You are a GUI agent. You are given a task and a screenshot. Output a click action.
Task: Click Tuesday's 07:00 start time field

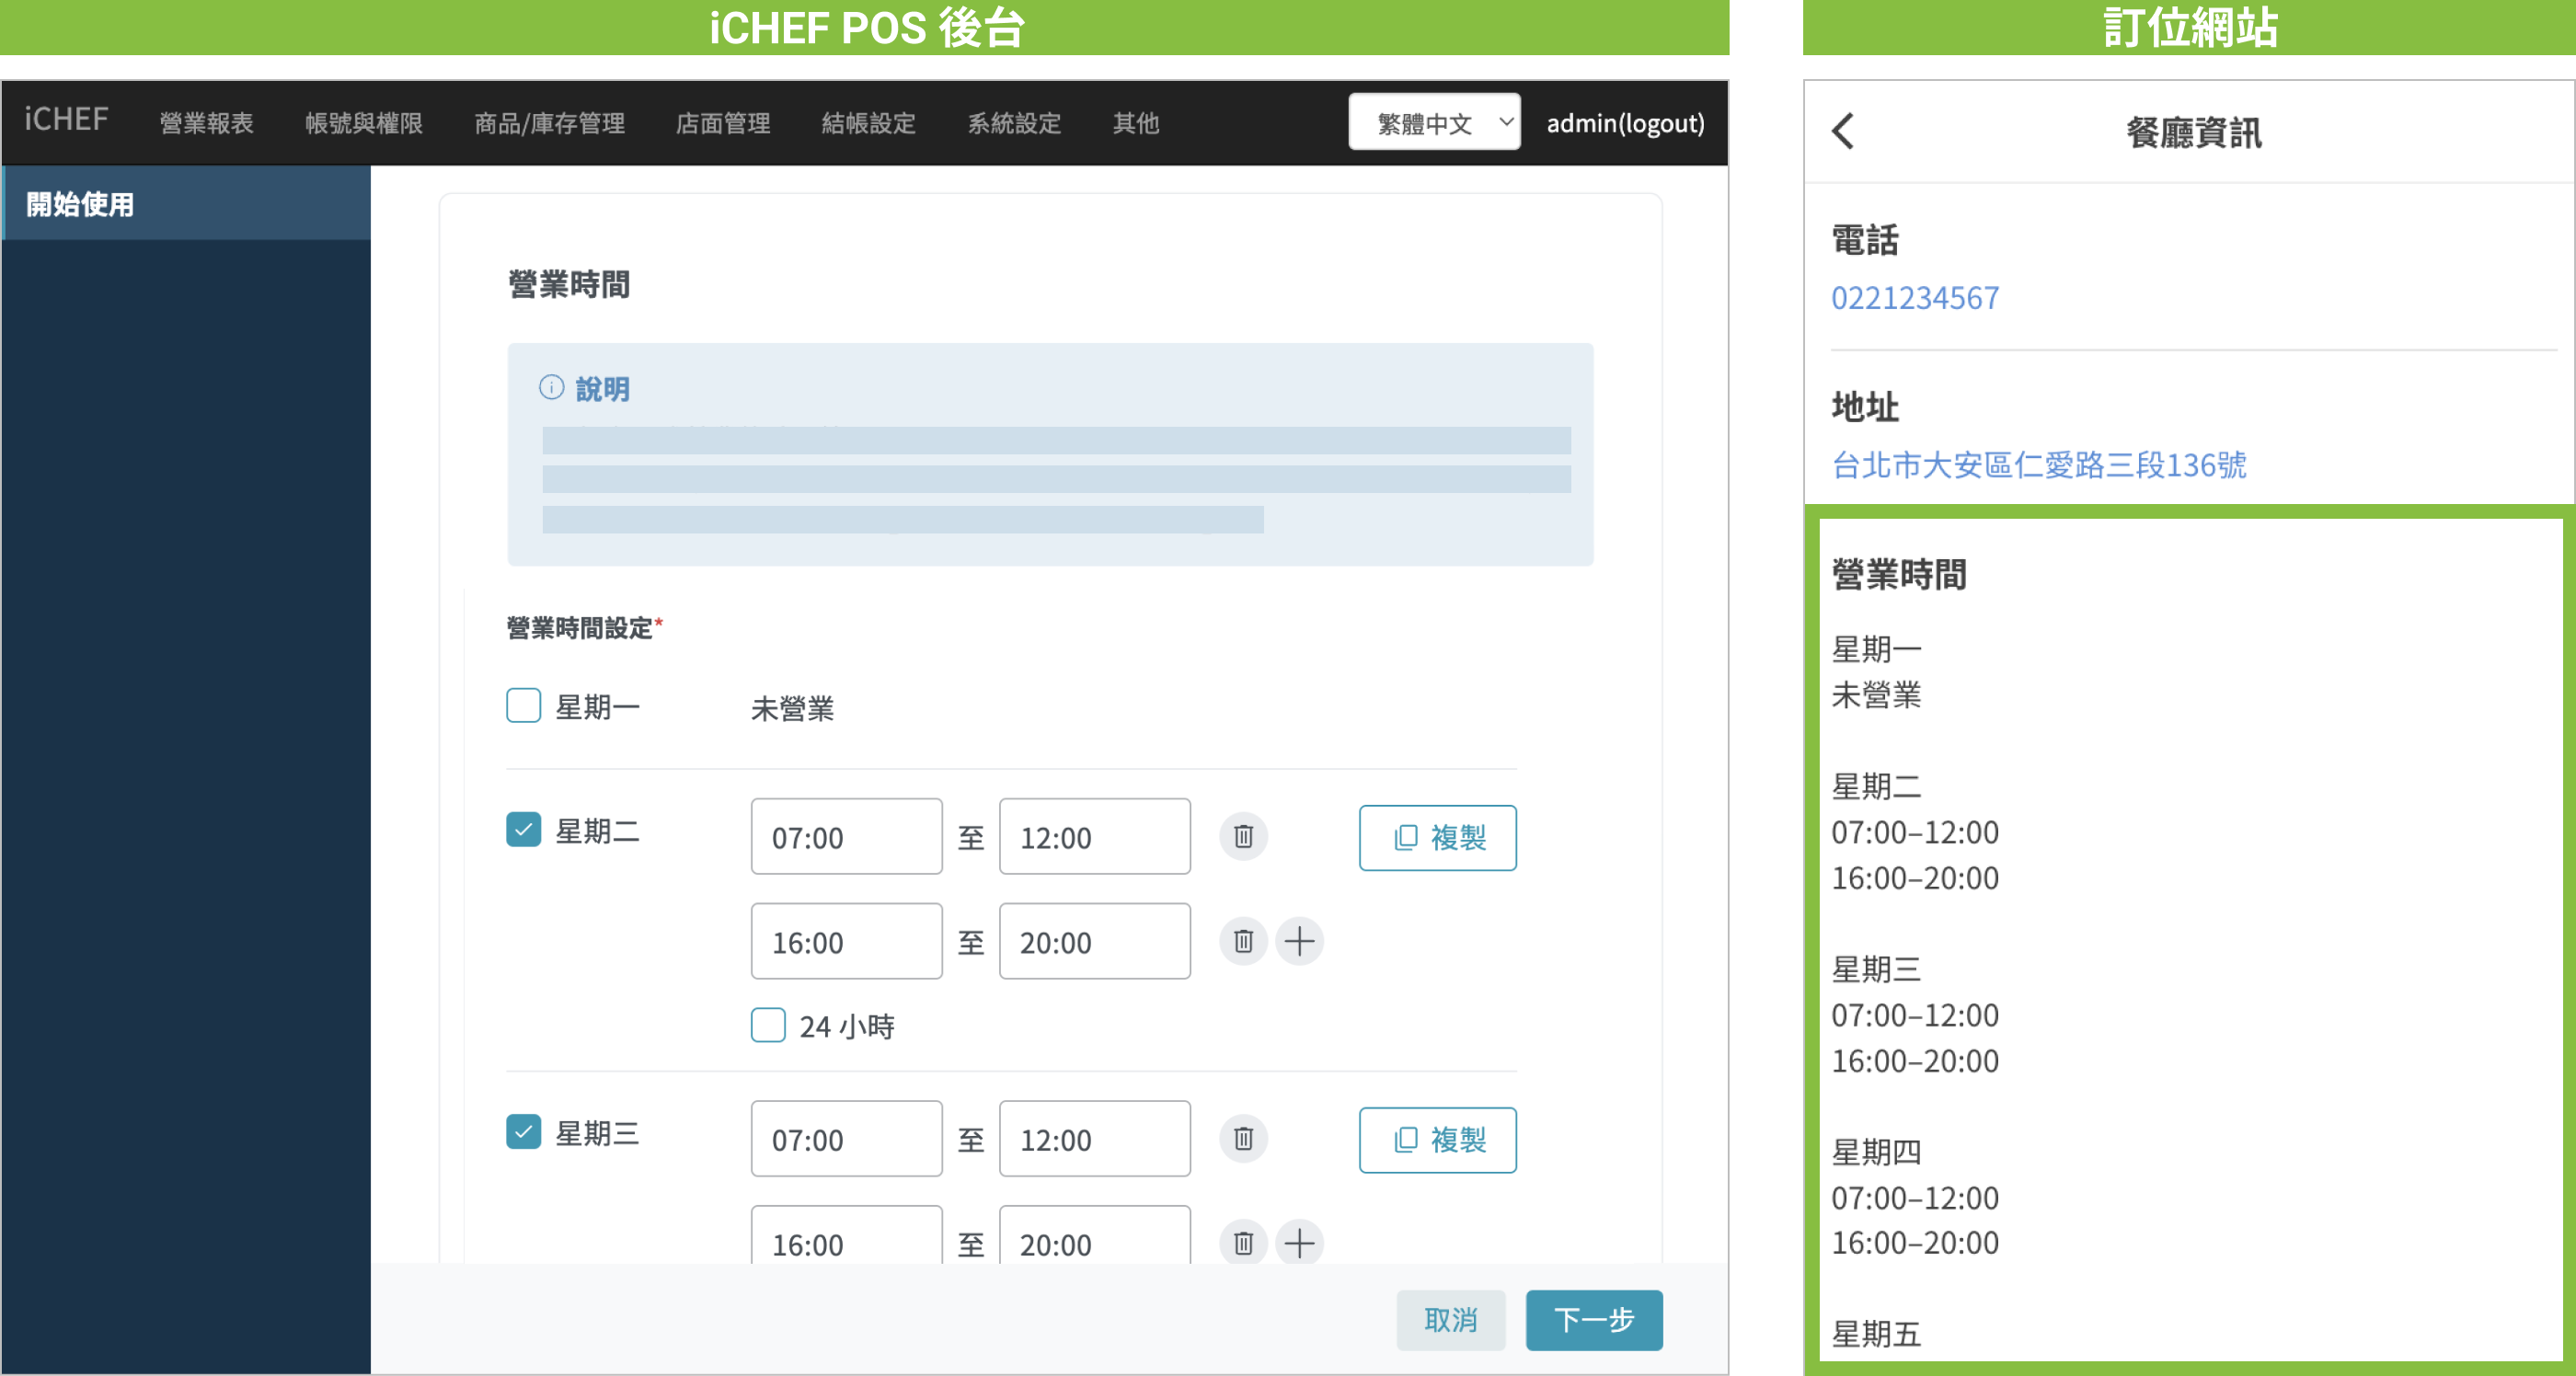coord(846,837)
